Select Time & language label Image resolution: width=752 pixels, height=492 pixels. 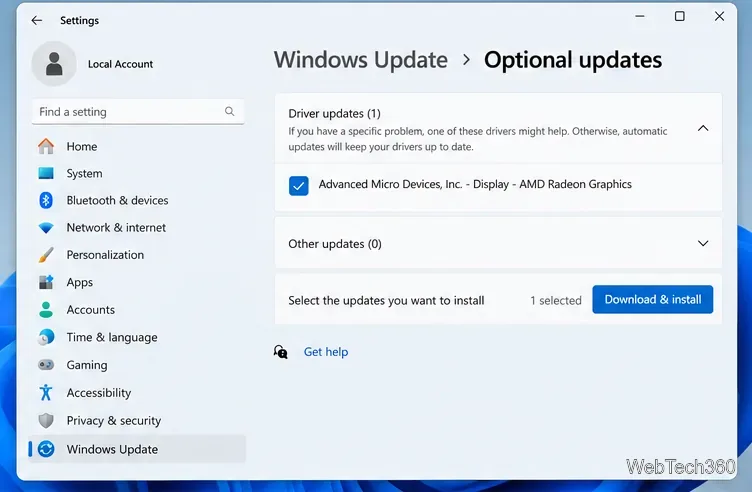tap(112, 338)
